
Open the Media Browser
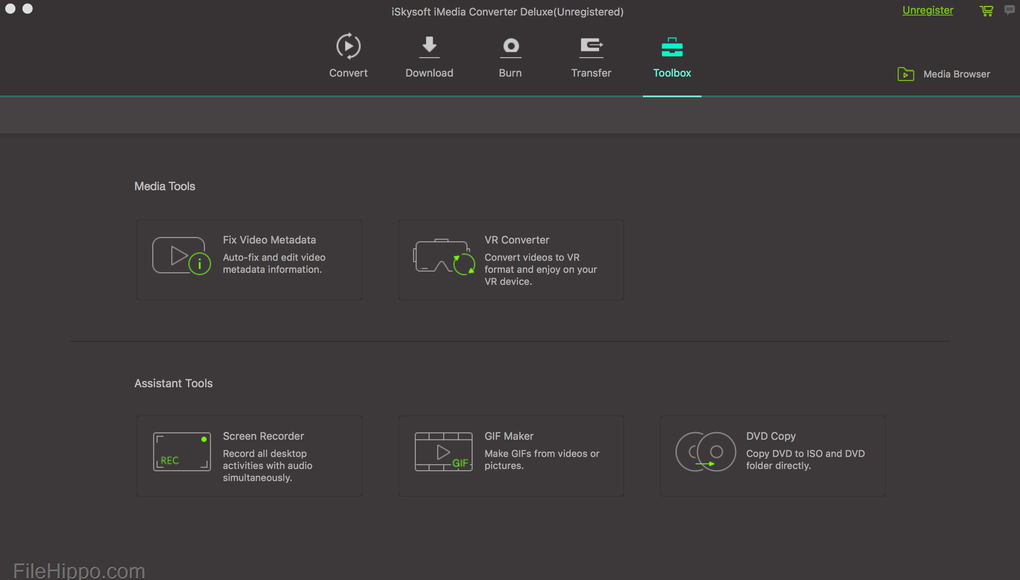(944, 74)
